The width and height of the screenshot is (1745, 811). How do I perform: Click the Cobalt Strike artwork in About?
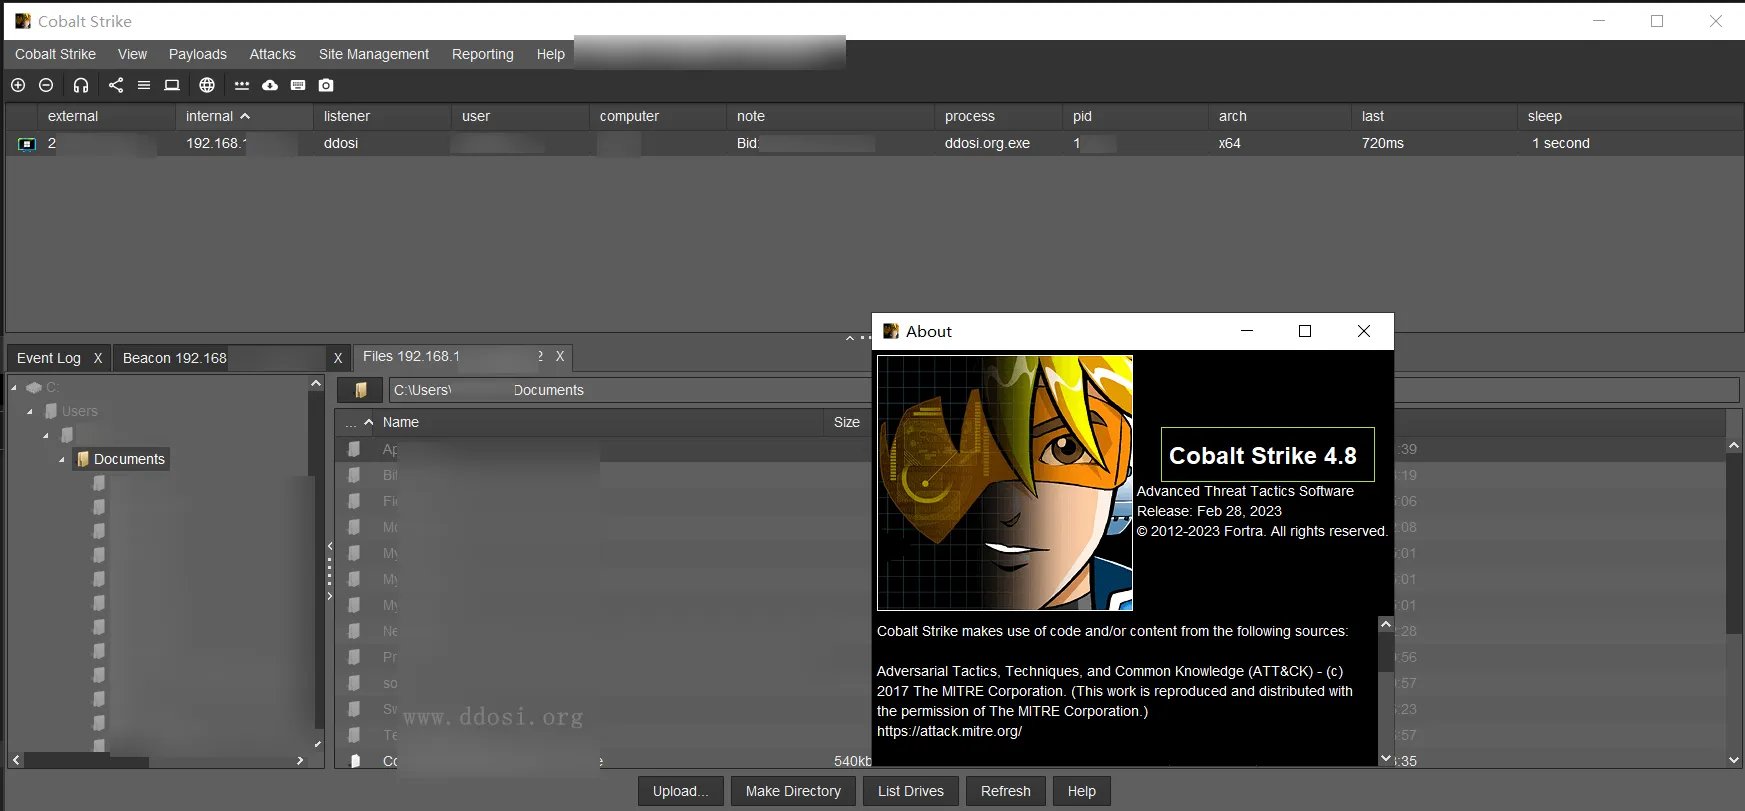point(1005,483)
